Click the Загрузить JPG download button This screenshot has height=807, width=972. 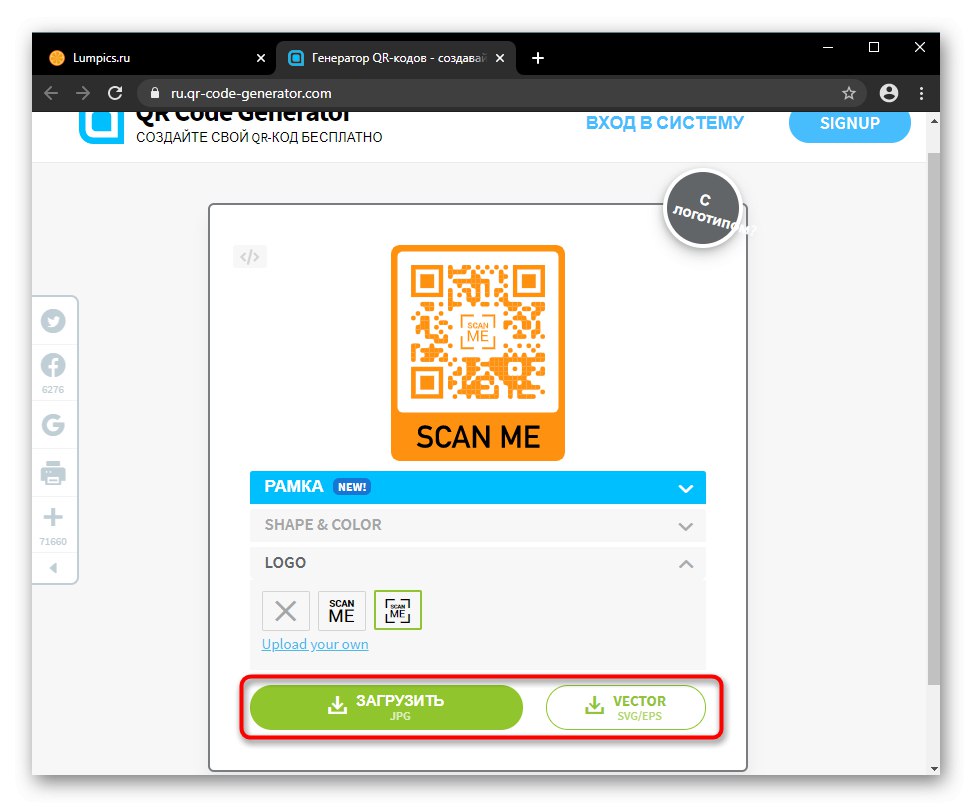[386, 707]
